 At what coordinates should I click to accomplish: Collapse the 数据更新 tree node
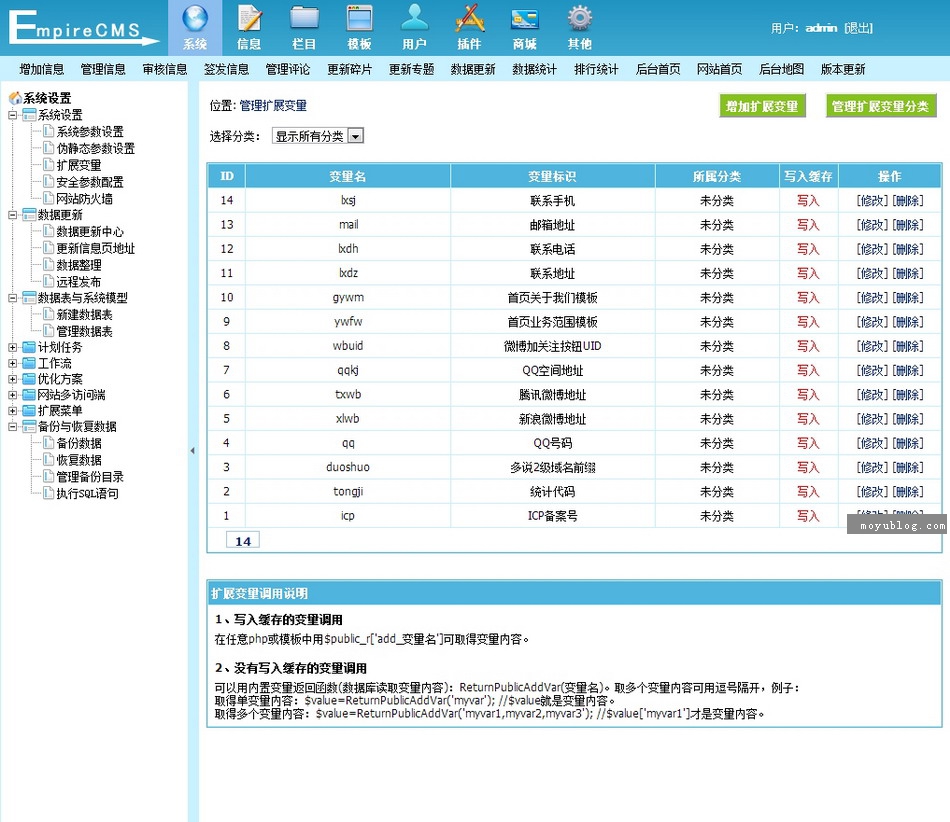(x=13, y=214)
